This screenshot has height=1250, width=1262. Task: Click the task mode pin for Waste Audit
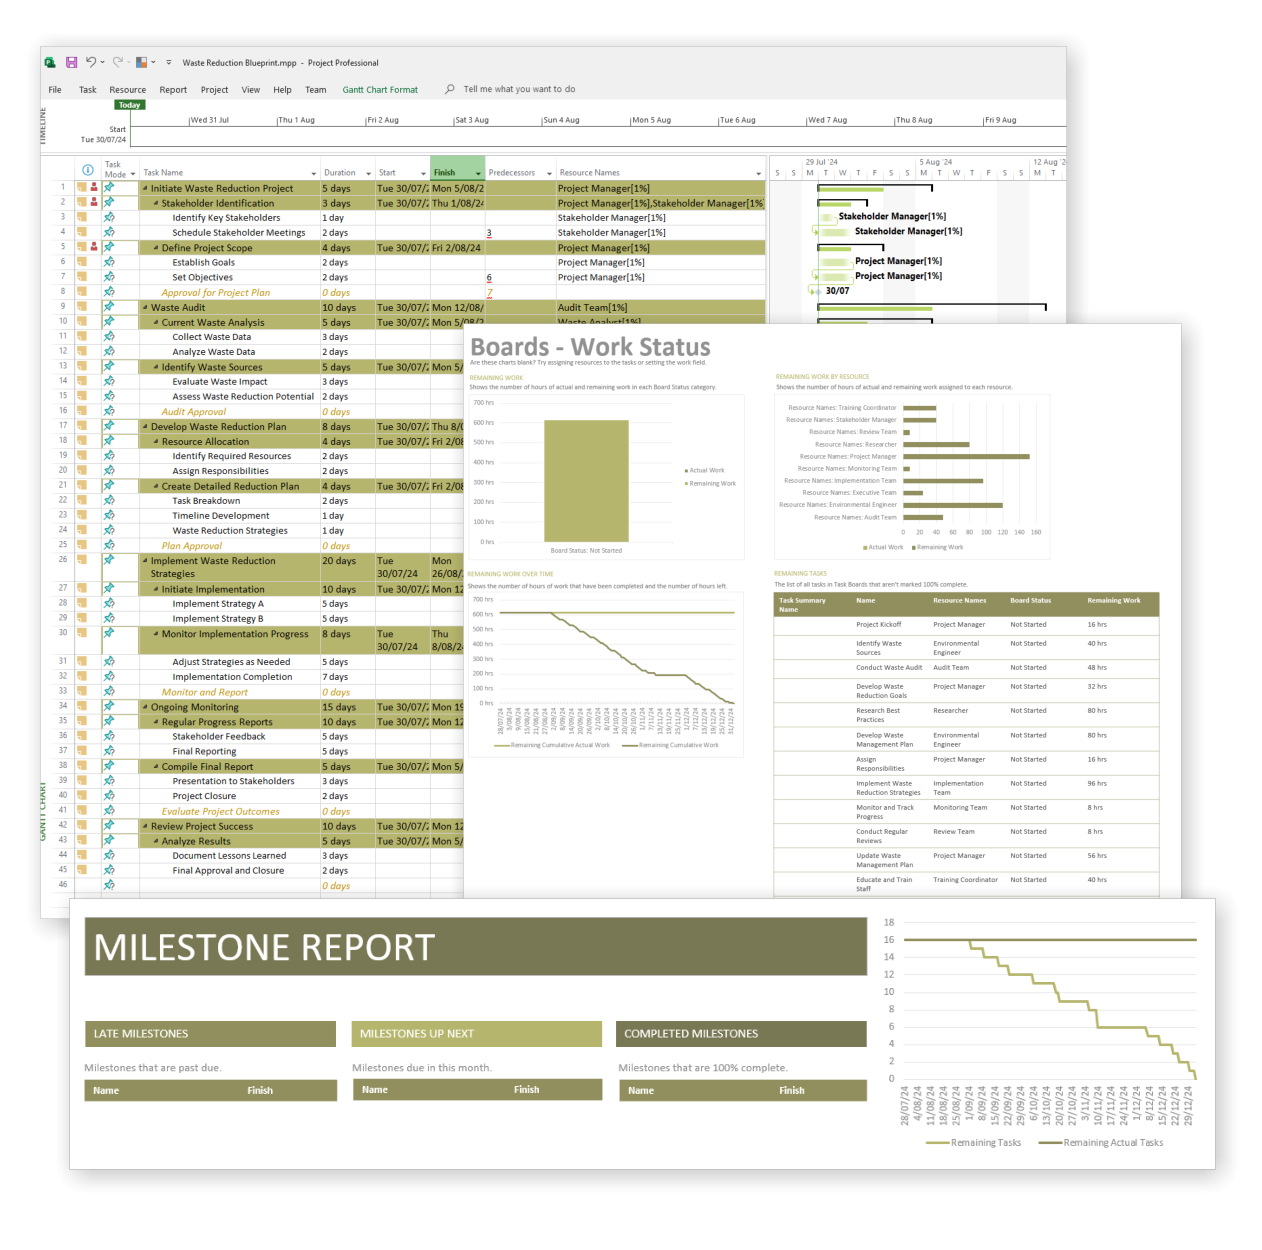click(x=109, y=307)
